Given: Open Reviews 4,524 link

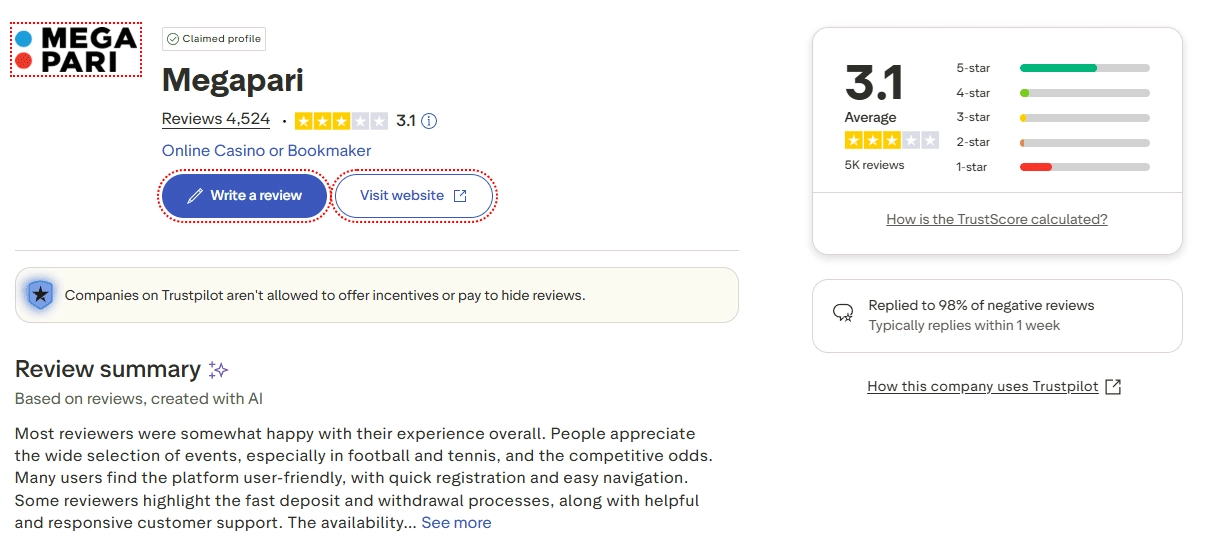Looking at the screenshot, I should click(216, 119).
